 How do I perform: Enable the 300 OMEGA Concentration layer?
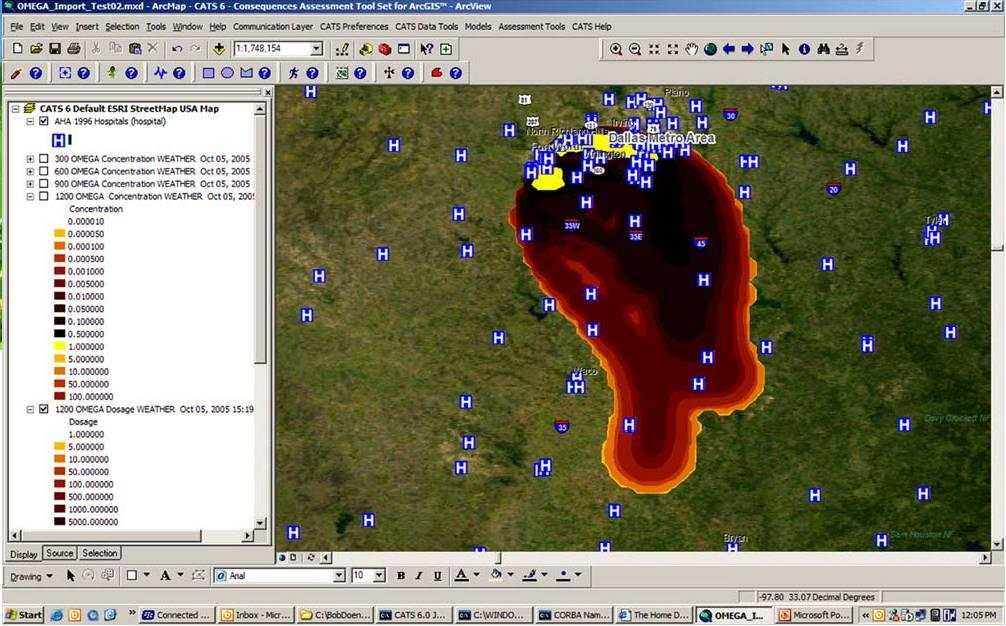click(x=44, y=158)
